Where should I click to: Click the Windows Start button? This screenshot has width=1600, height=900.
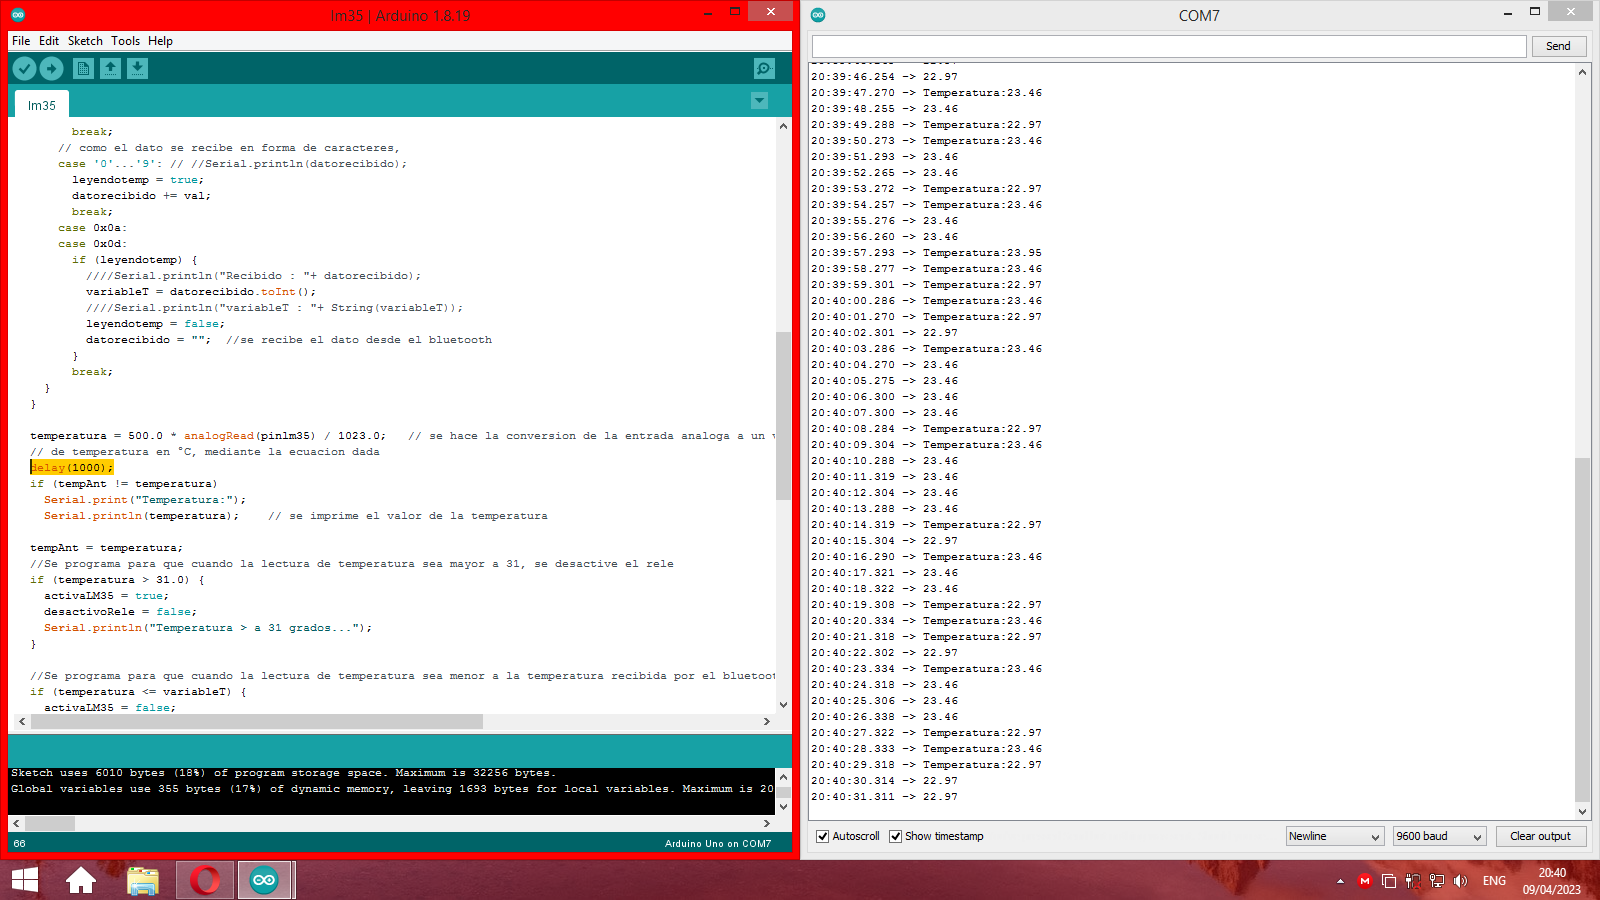24,880
